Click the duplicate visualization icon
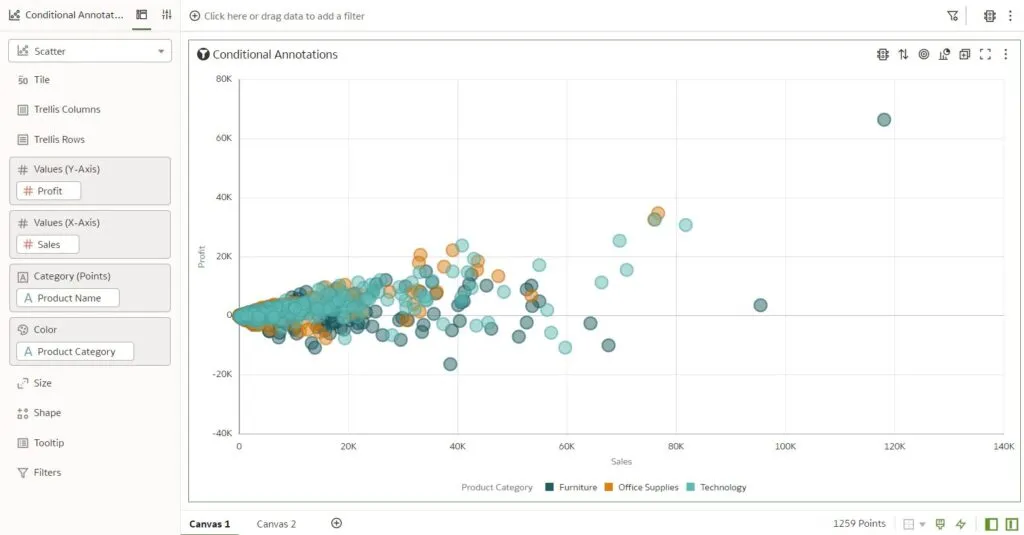This screenshot has height=535, width=1024. pyautogui.click(x=965, y=54)
